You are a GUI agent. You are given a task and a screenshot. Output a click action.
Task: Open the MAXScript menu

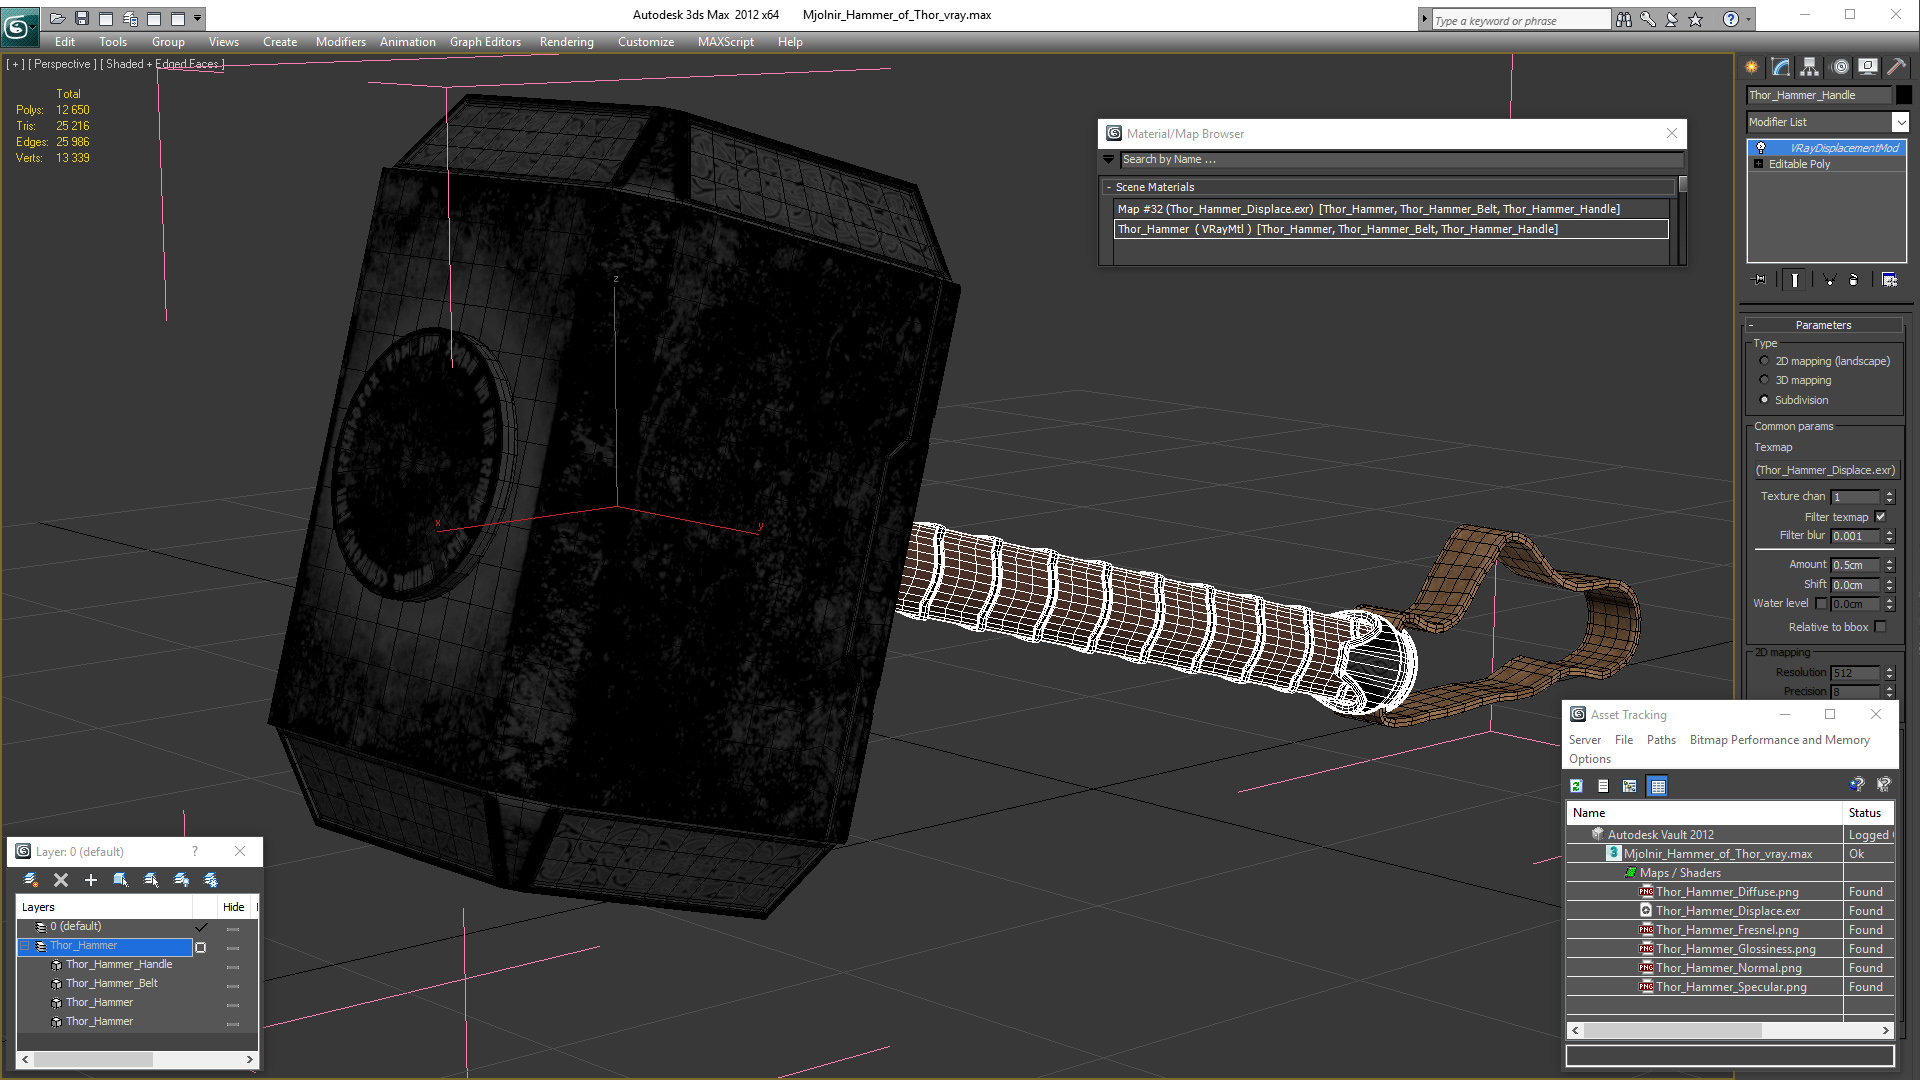coord(725,42)
